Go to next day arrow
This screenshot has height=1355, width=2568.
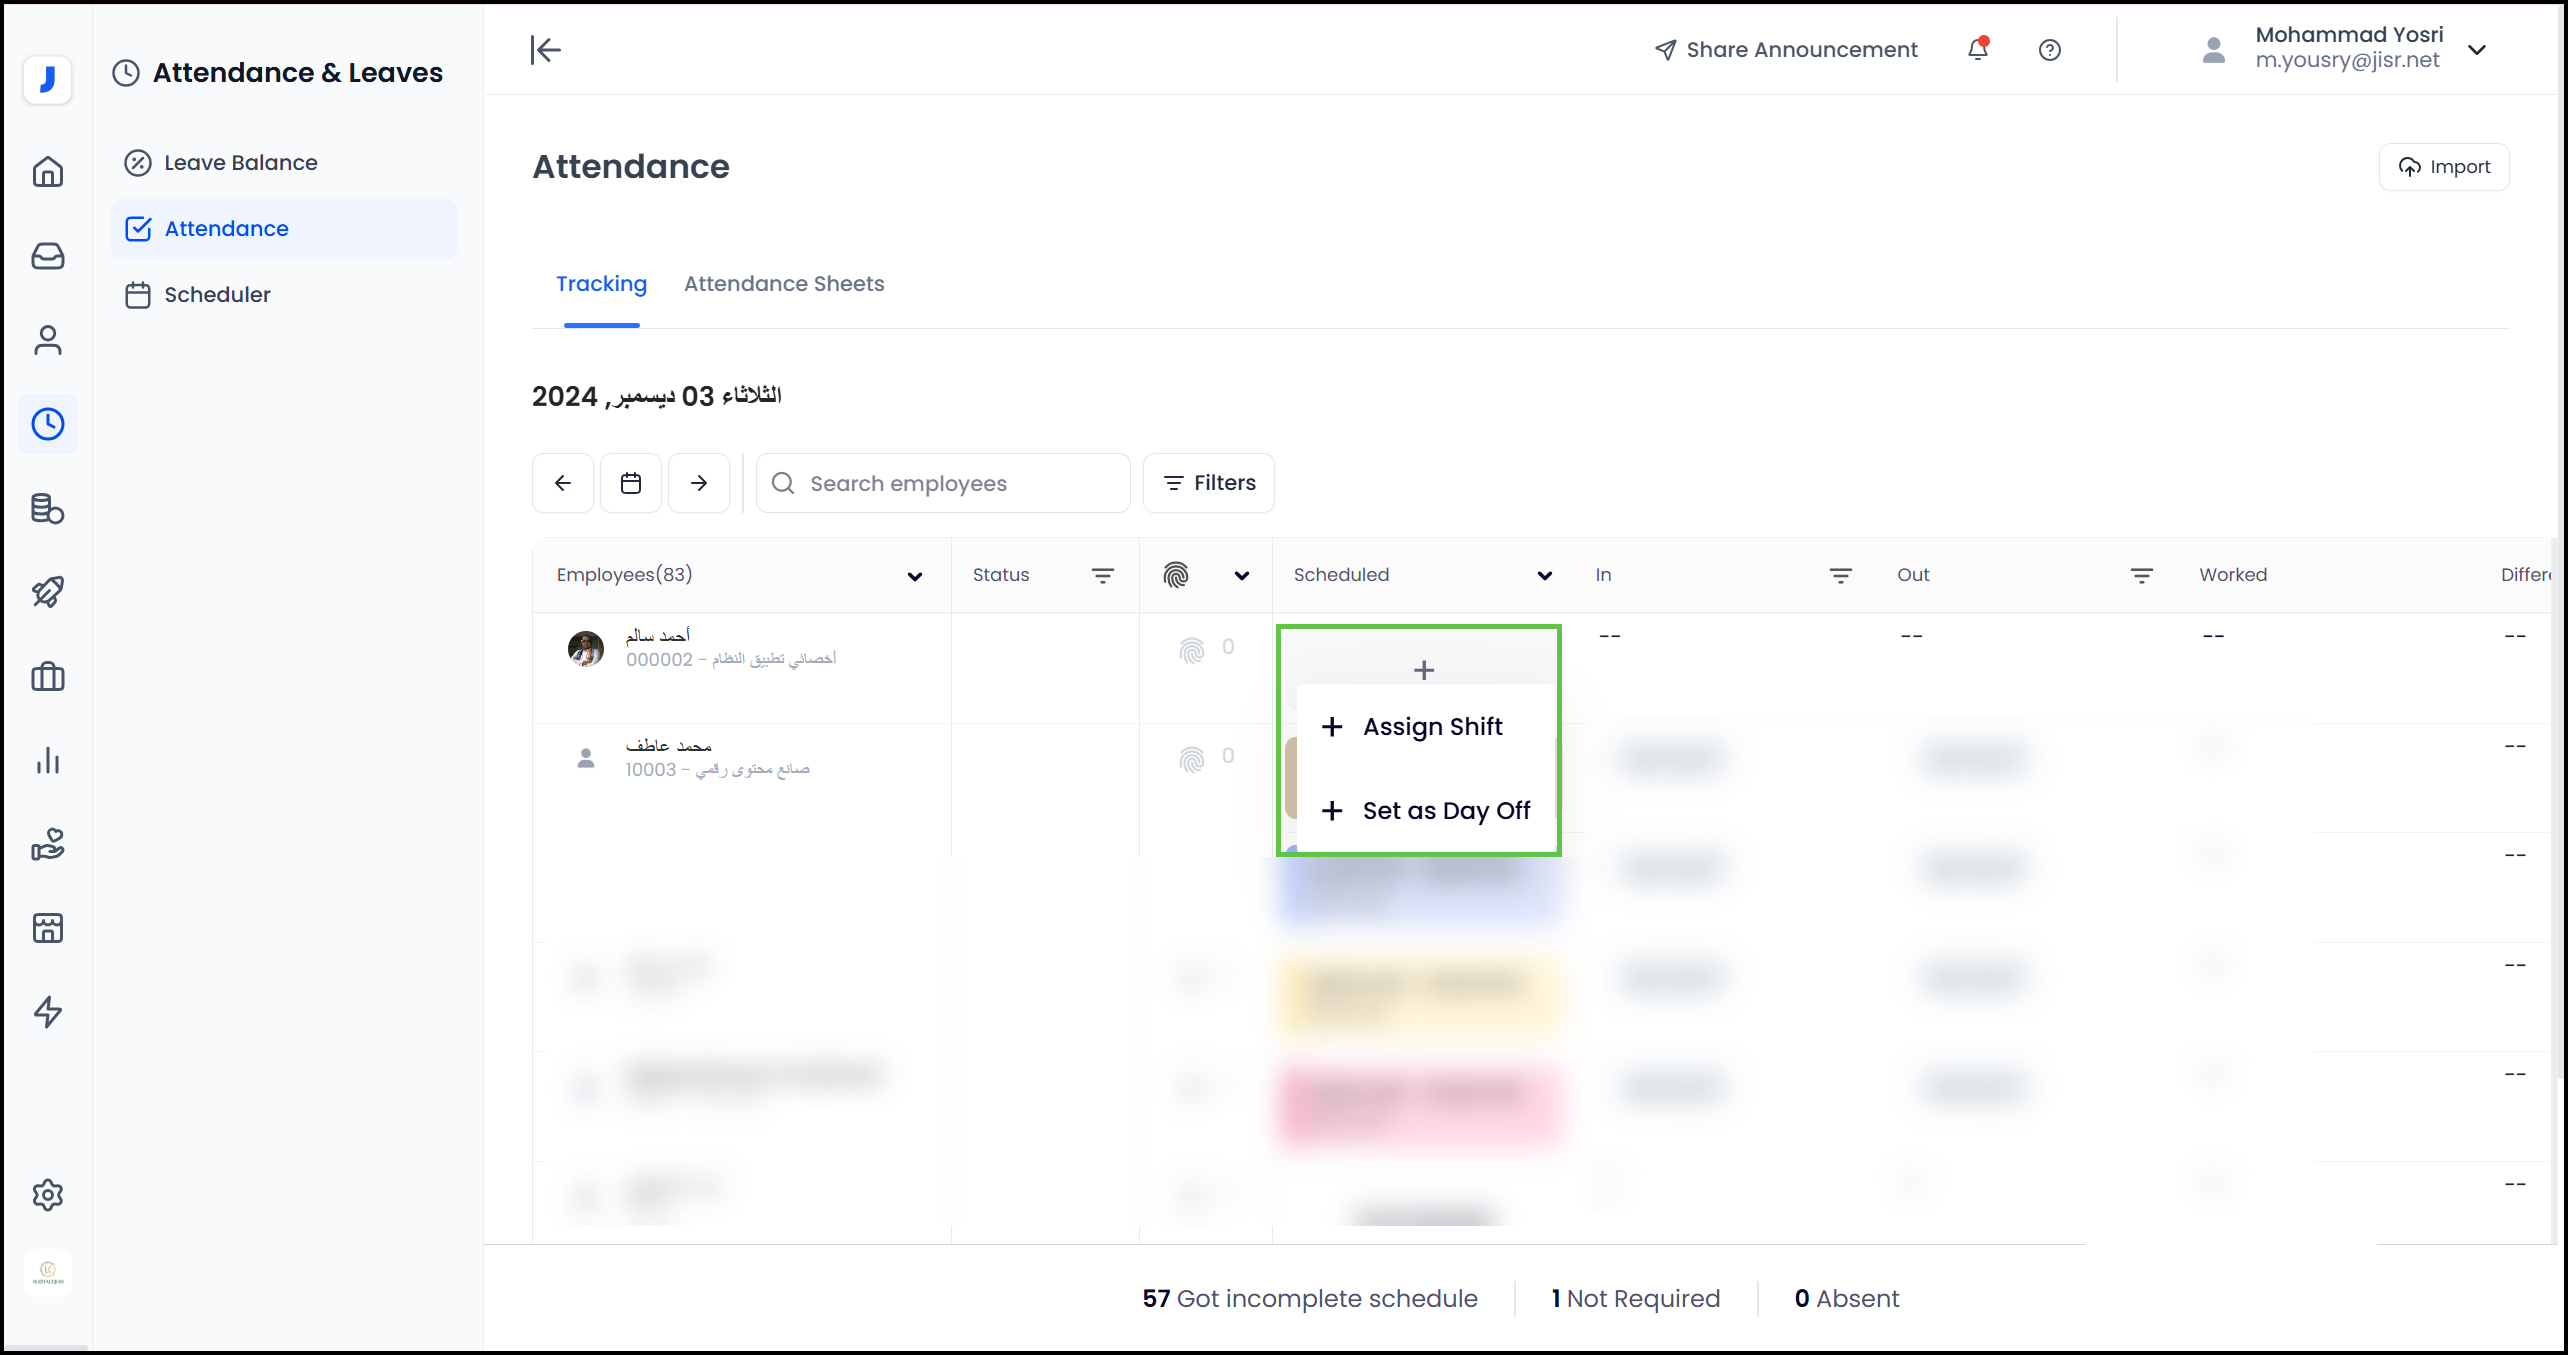click(699, 483)
